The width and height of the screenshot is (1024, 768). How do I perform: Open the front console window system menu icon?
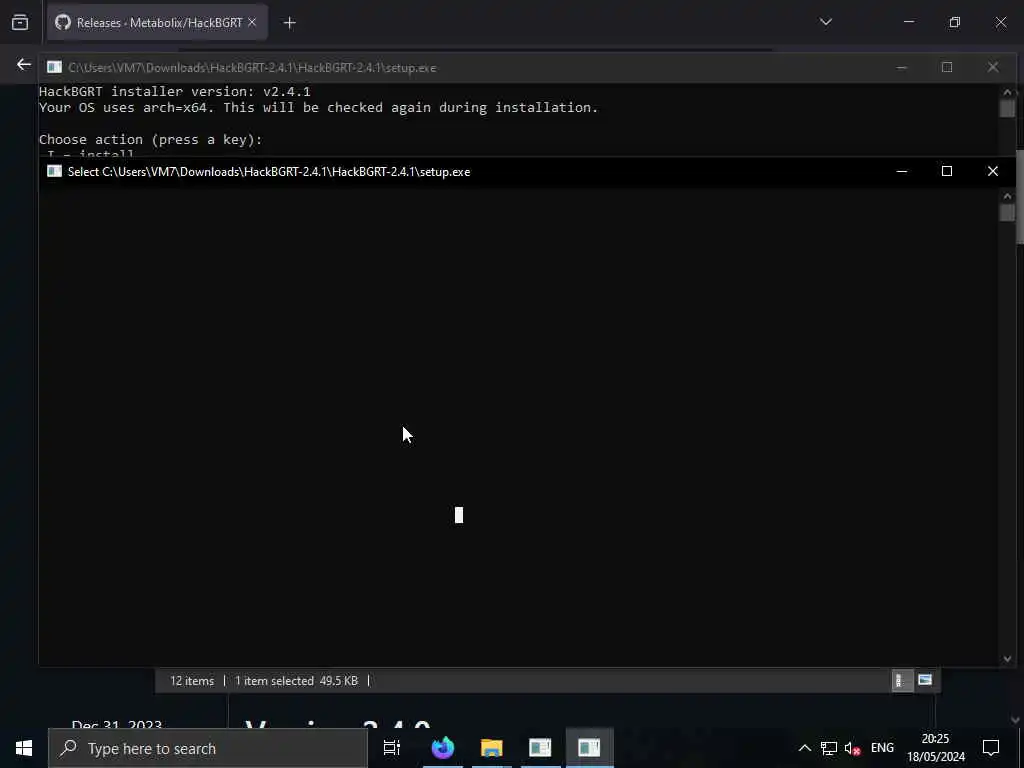(55, 171)
